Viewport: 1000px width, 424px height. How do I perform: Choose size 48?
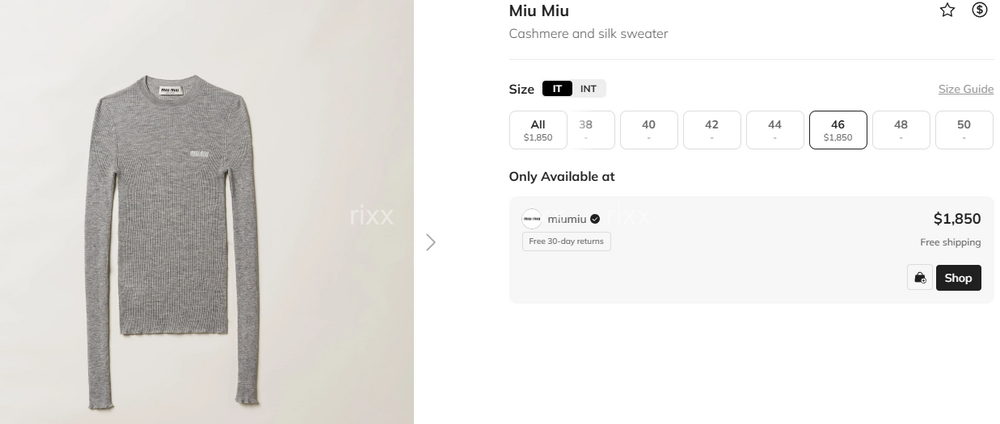pyautogui.click(x=901, y=130)
